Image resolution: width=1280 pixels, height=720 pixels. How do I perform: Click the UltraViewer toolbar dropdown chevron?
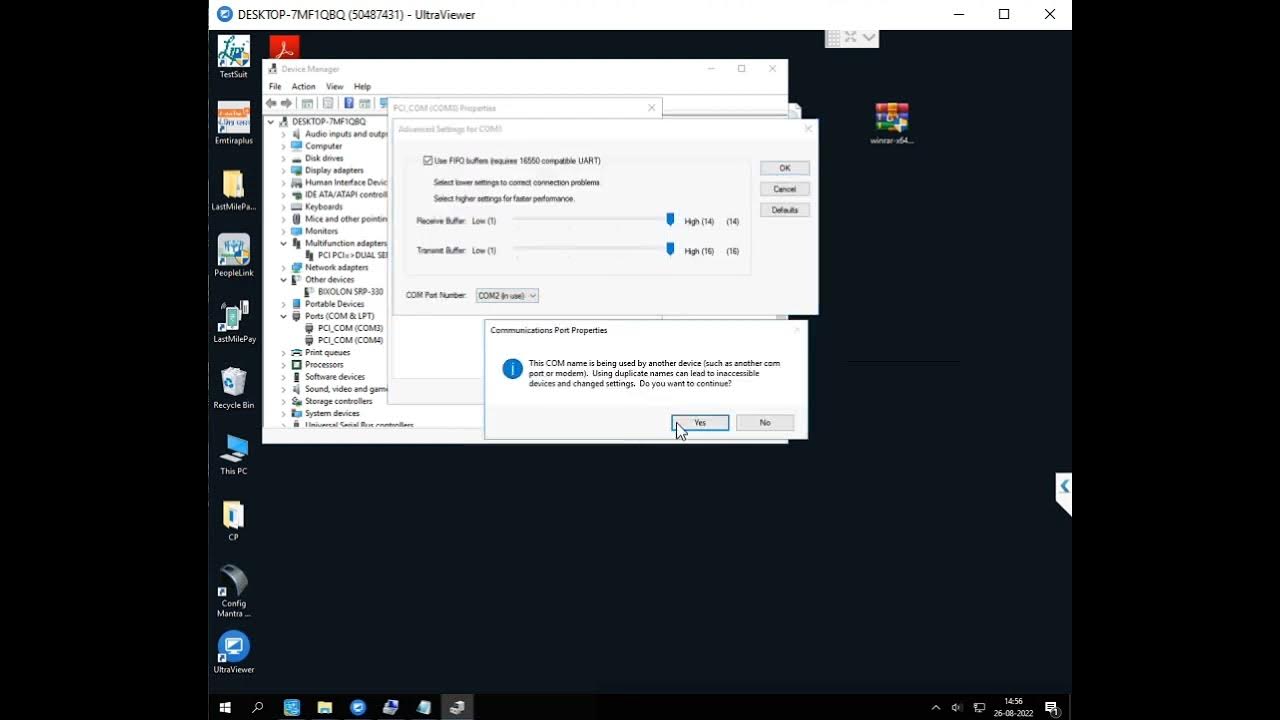coord(869,37)
